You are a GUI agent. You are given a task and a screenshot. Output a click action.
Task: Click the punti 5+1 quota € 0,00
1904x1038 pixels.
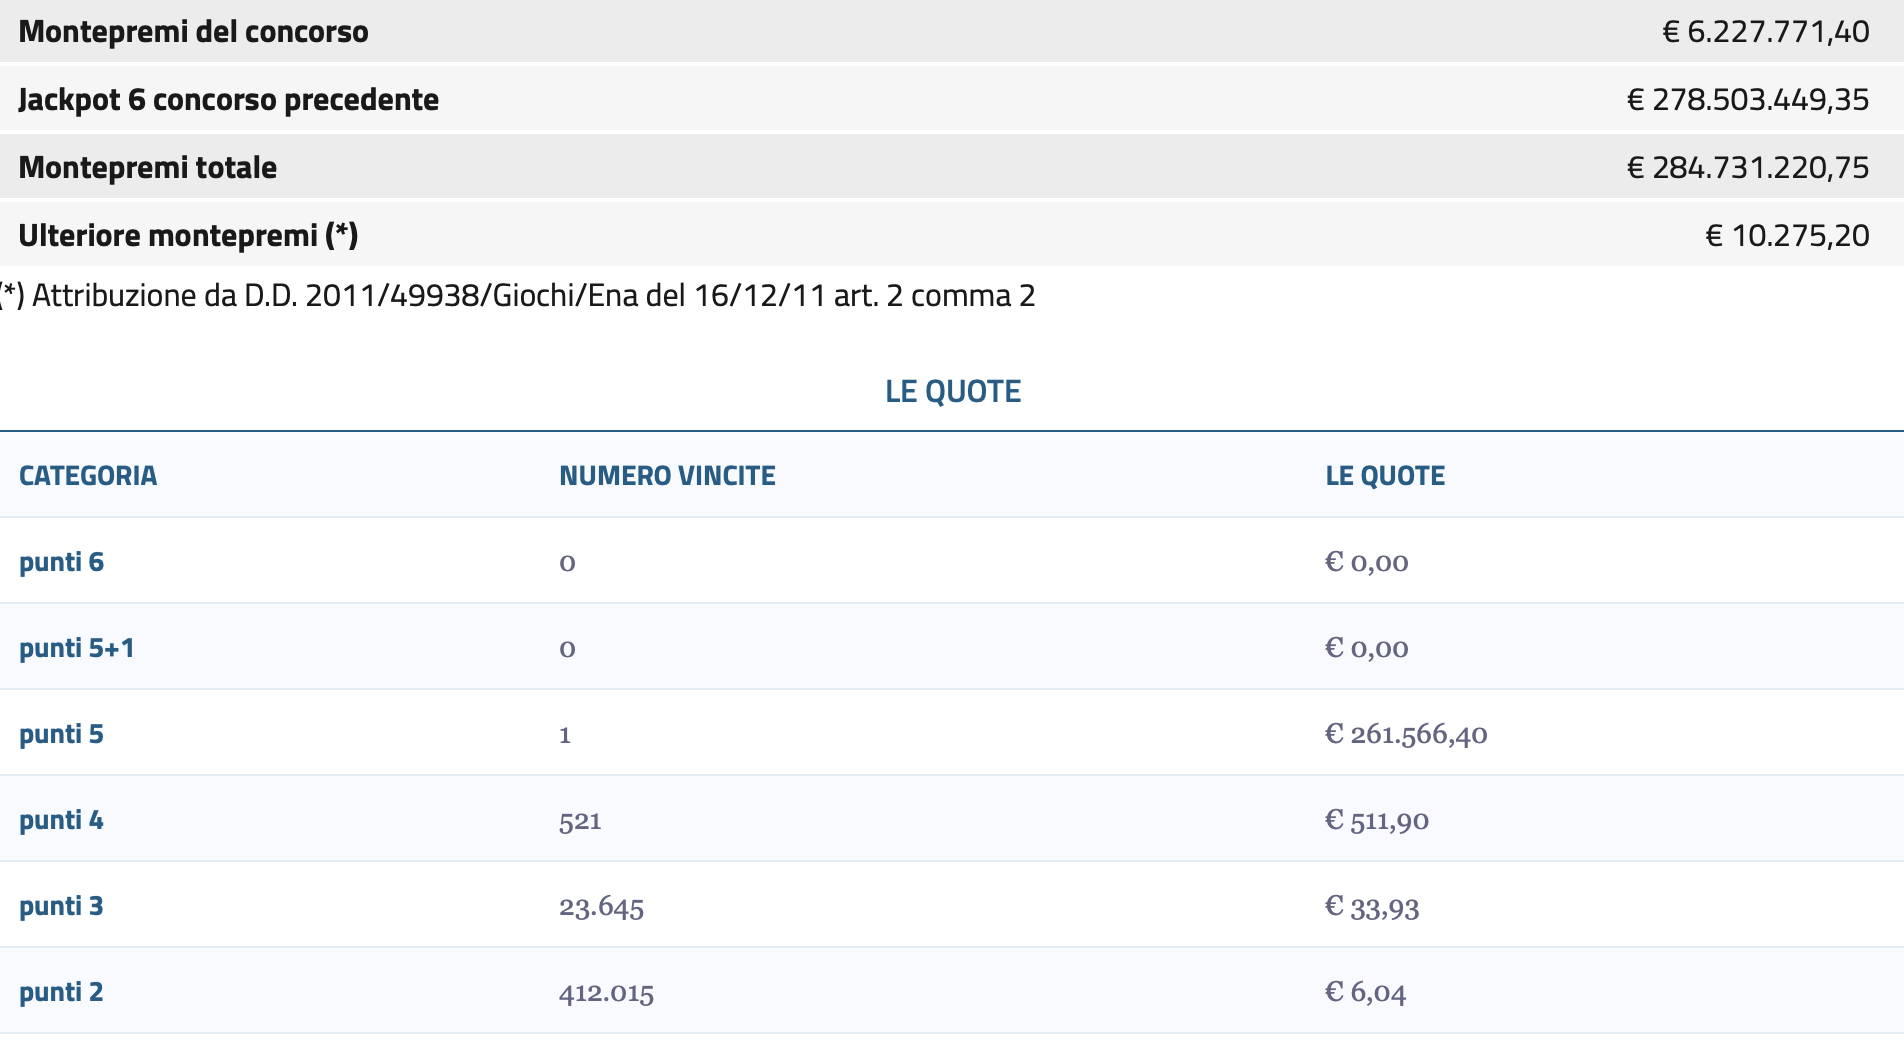(1367, 648)
